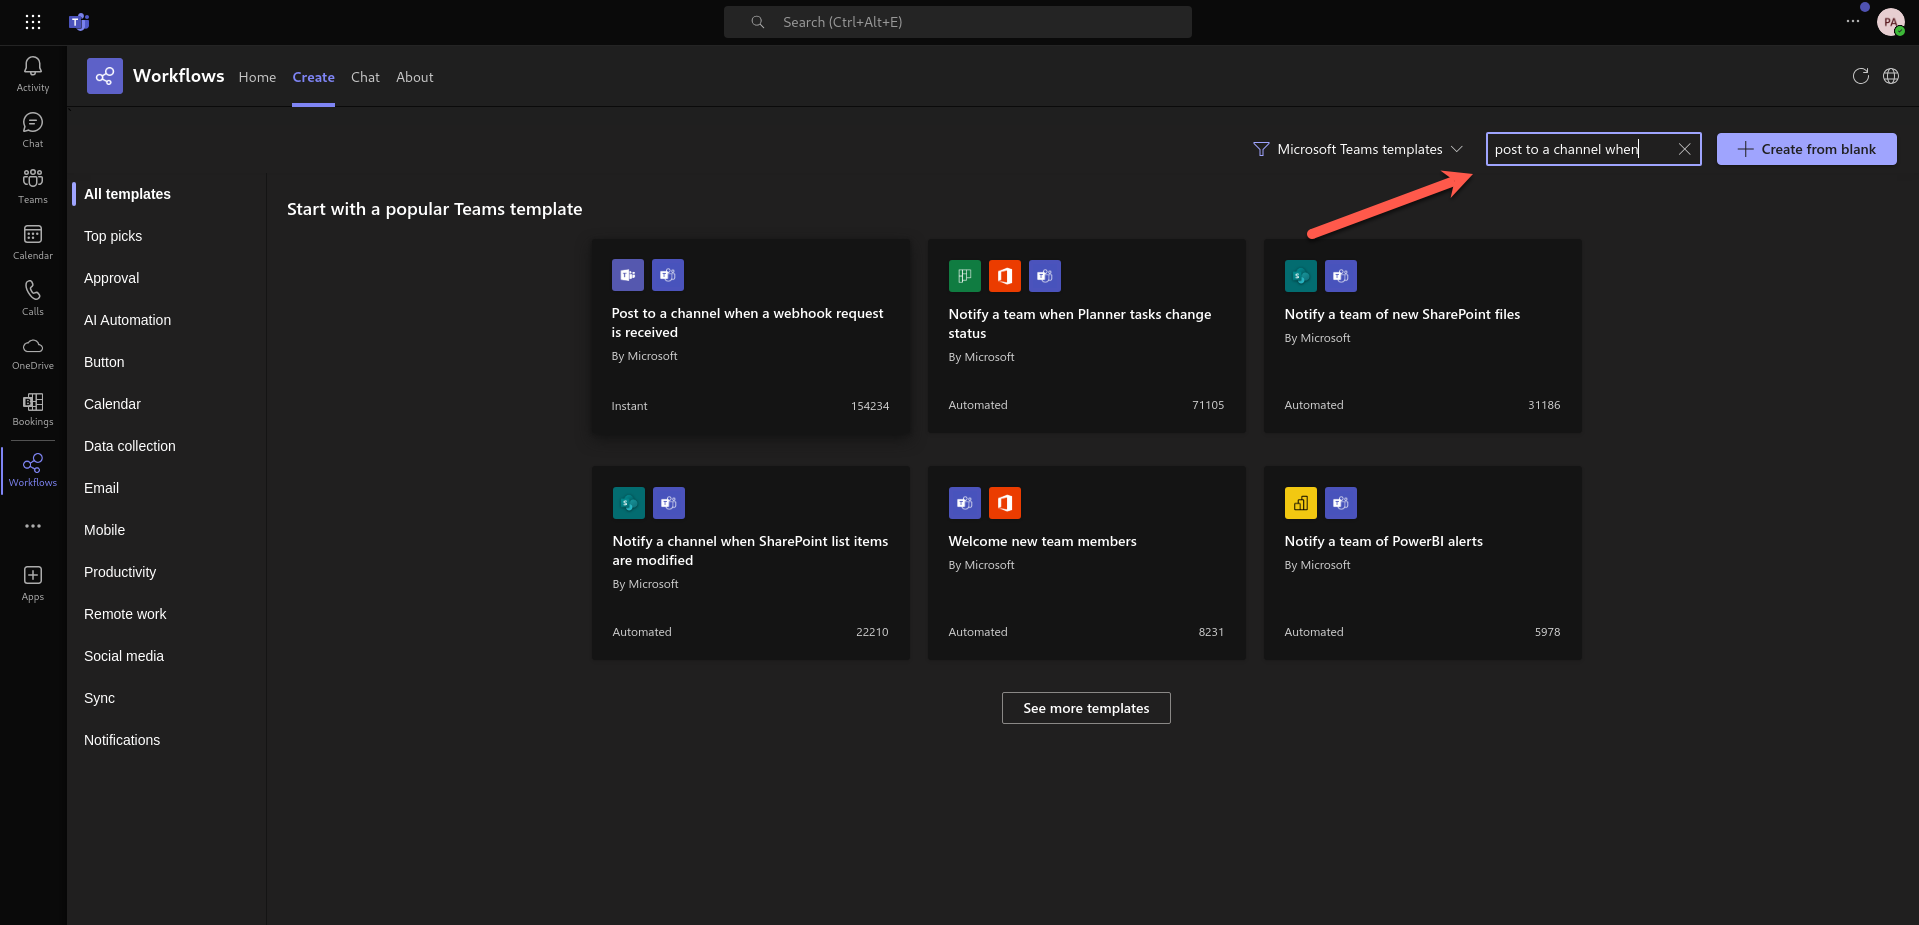Open the app in browser globe icon
1919x925 pixels.
(1891, 76)
